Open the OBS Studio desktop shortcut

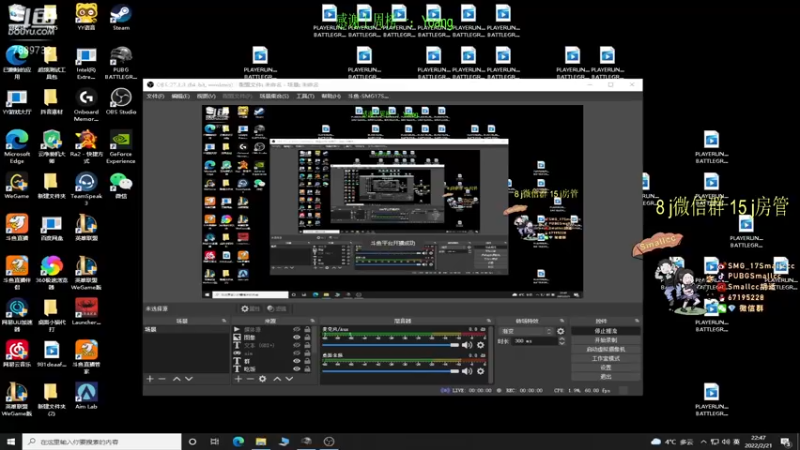click(121, 102)
